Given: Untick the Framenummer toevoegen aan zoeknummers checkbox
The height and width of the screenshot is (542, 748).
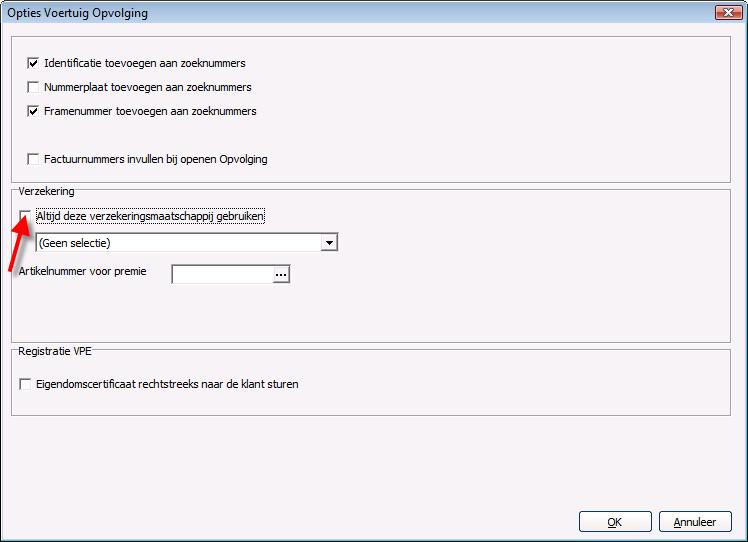Looking at the screenshot, I should tap(33, 111).
